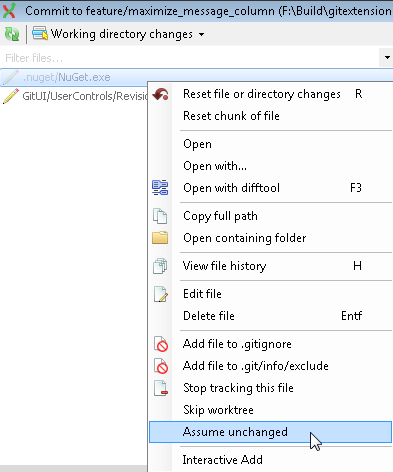393x472 pixels.
Task: Click the .git/info/exclude prohibited icon
Action: pyautogui.click(x=161, y=366)
